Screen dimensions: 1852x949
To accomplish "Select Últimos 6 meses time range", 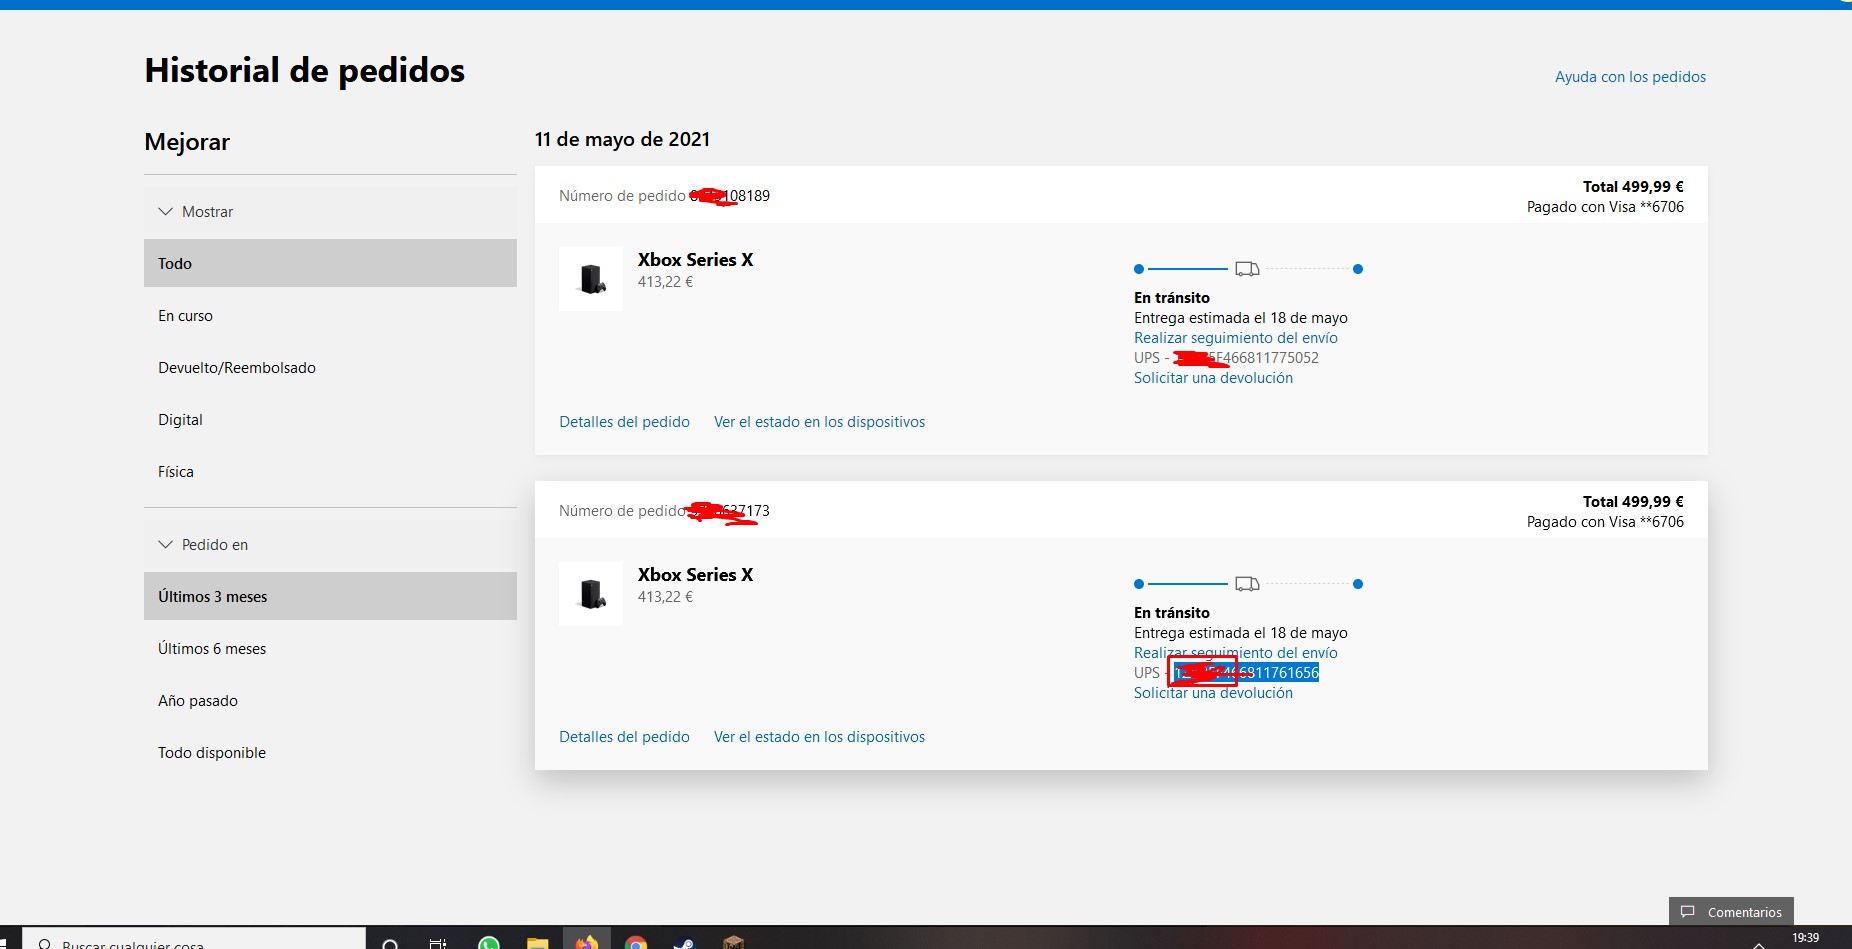I will click(x=330, y=649).
